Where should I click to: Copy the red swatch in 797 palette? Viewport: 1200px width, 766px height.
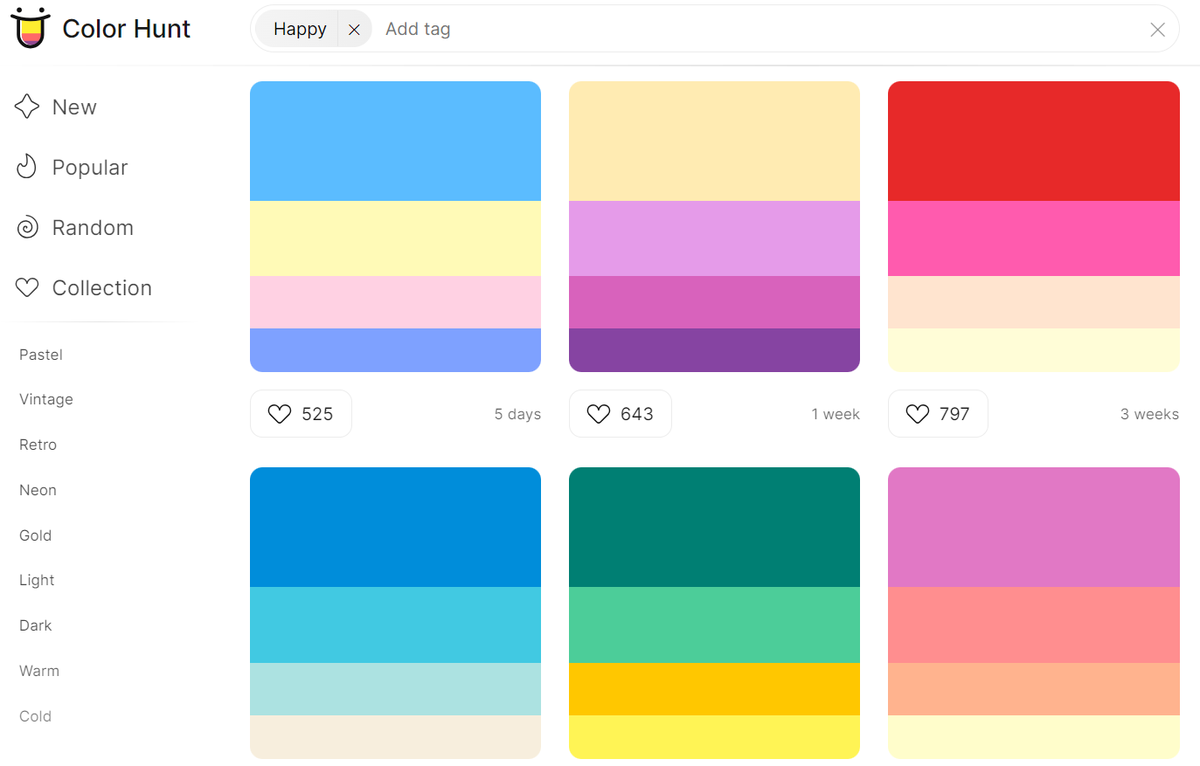pyautogui.click(x=1034, y=141)
